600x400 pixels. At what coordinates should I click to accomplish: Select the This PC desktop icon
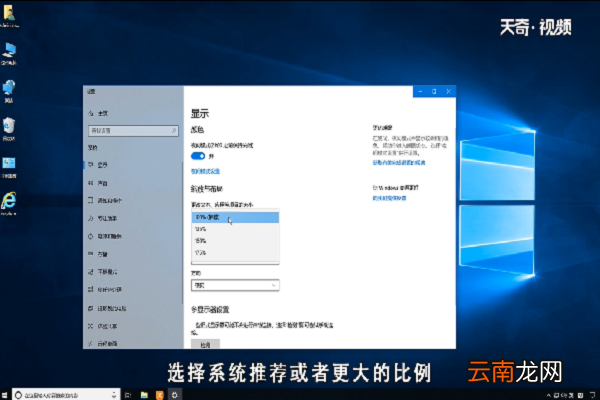pos(9,54)
